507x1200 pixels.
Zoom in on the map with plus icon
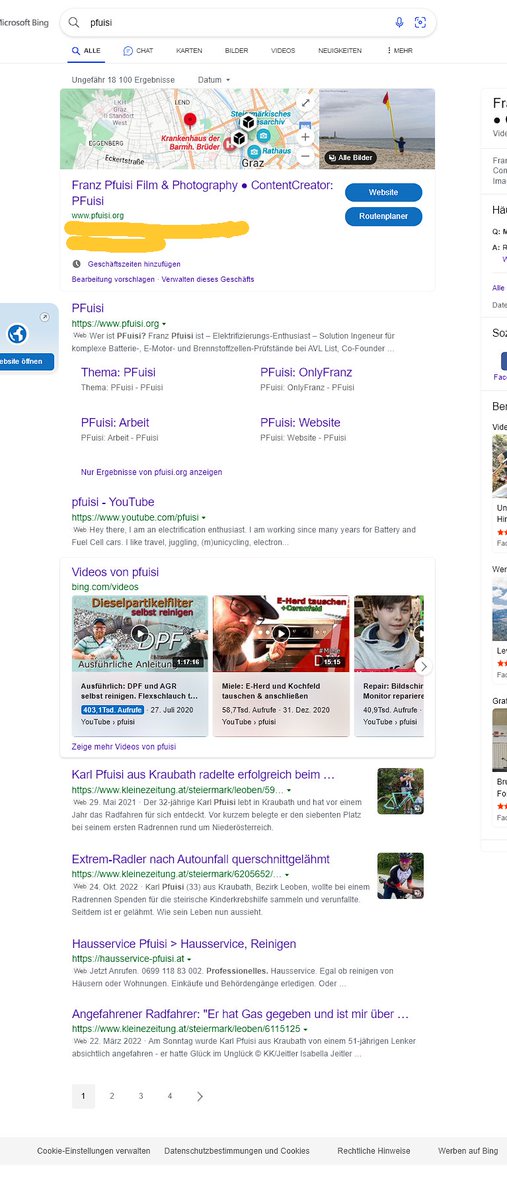point(305,137)
